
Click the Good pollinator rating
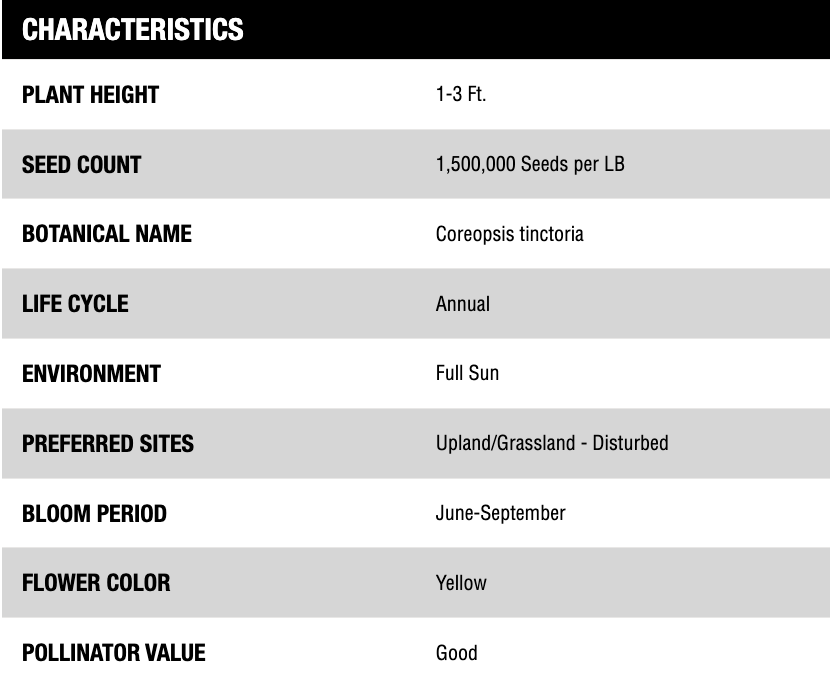[457, 653]
